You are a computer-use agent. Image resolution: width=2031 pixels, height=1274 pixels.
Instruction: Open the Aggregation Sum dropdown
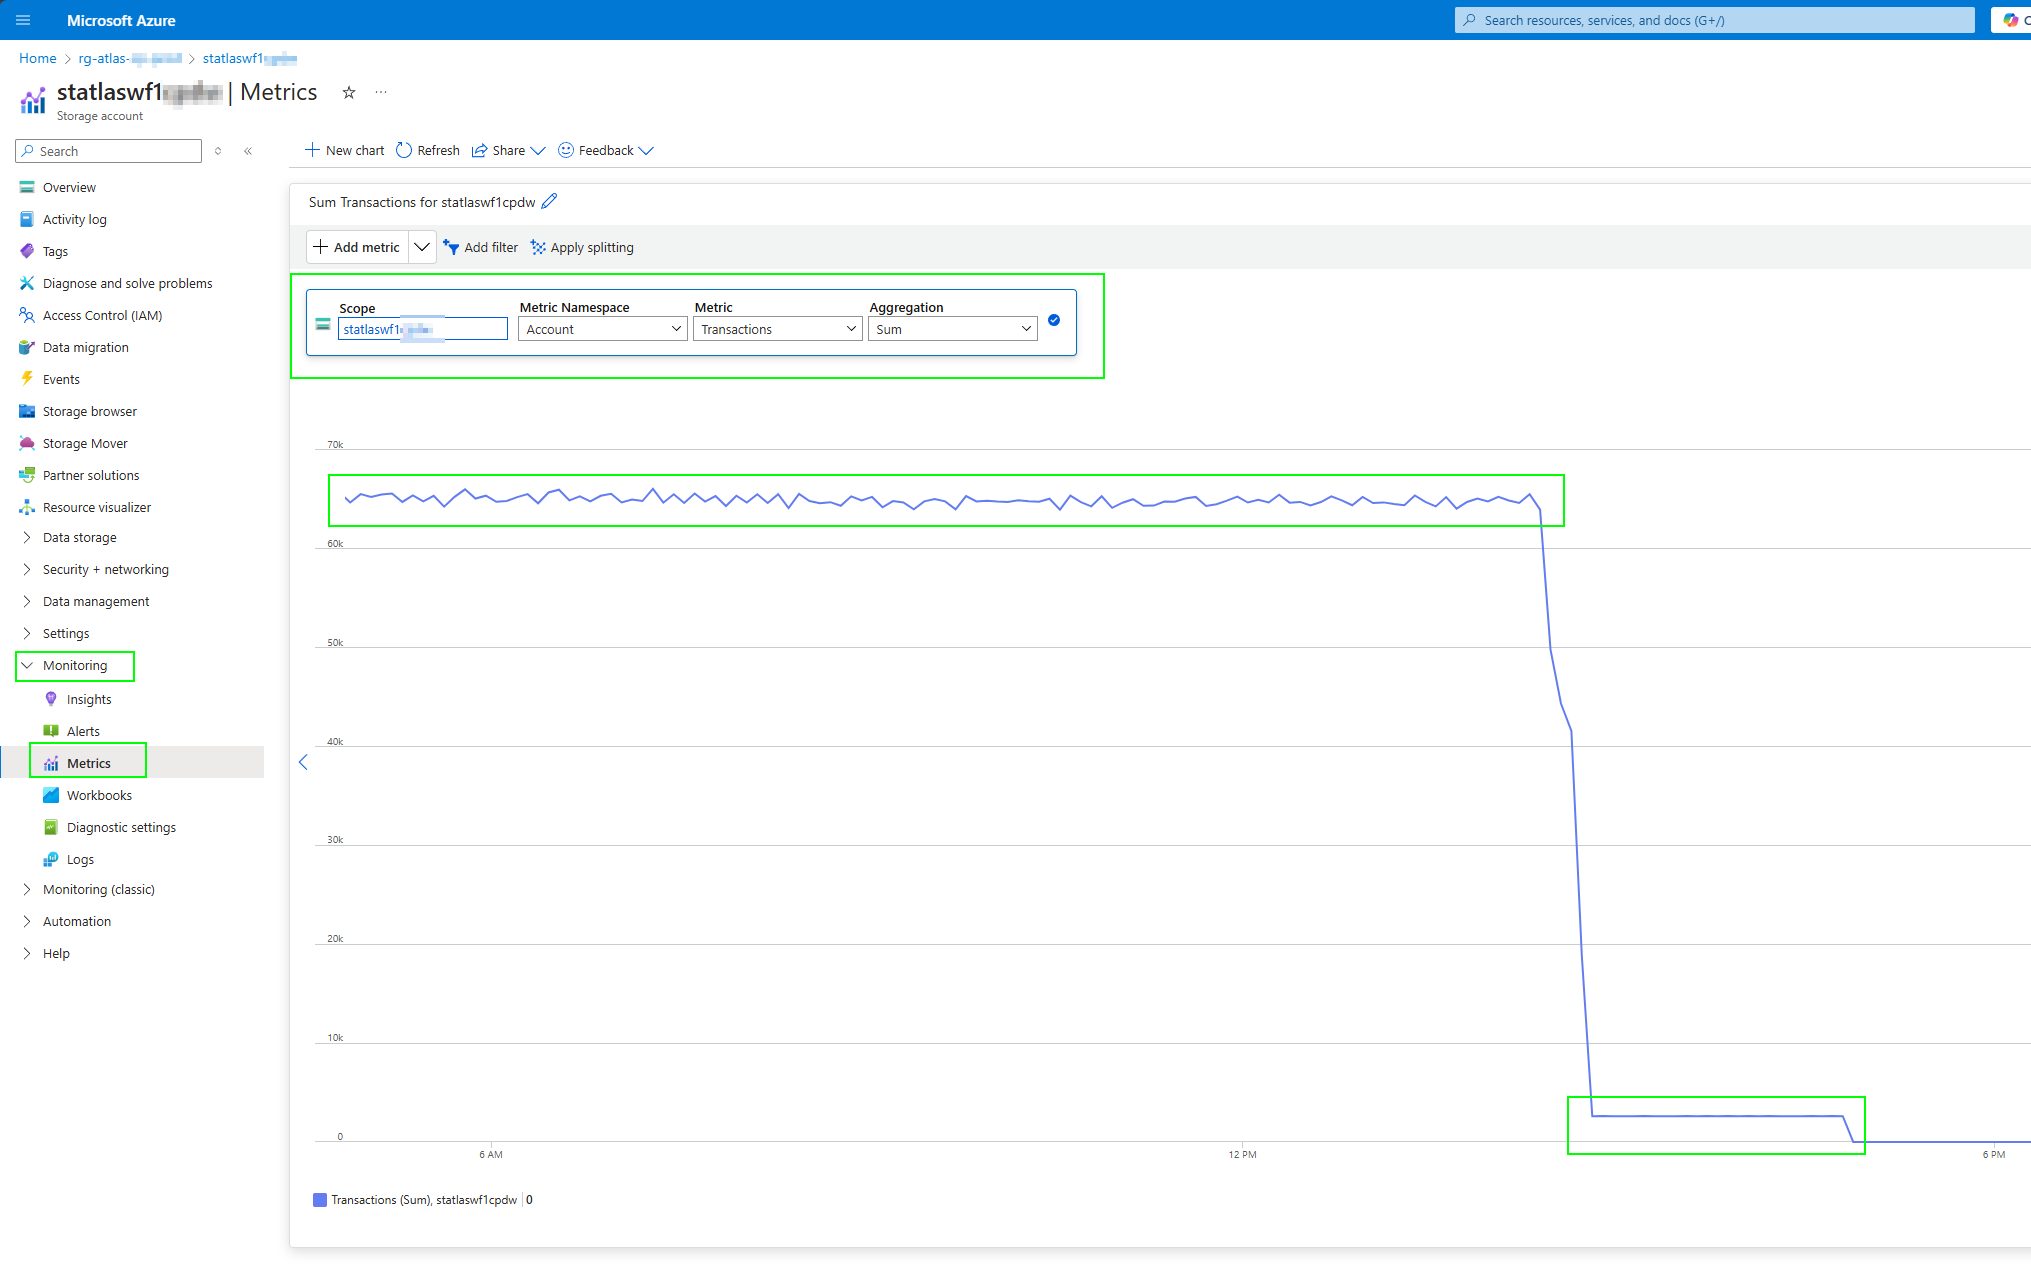[952, 329]
